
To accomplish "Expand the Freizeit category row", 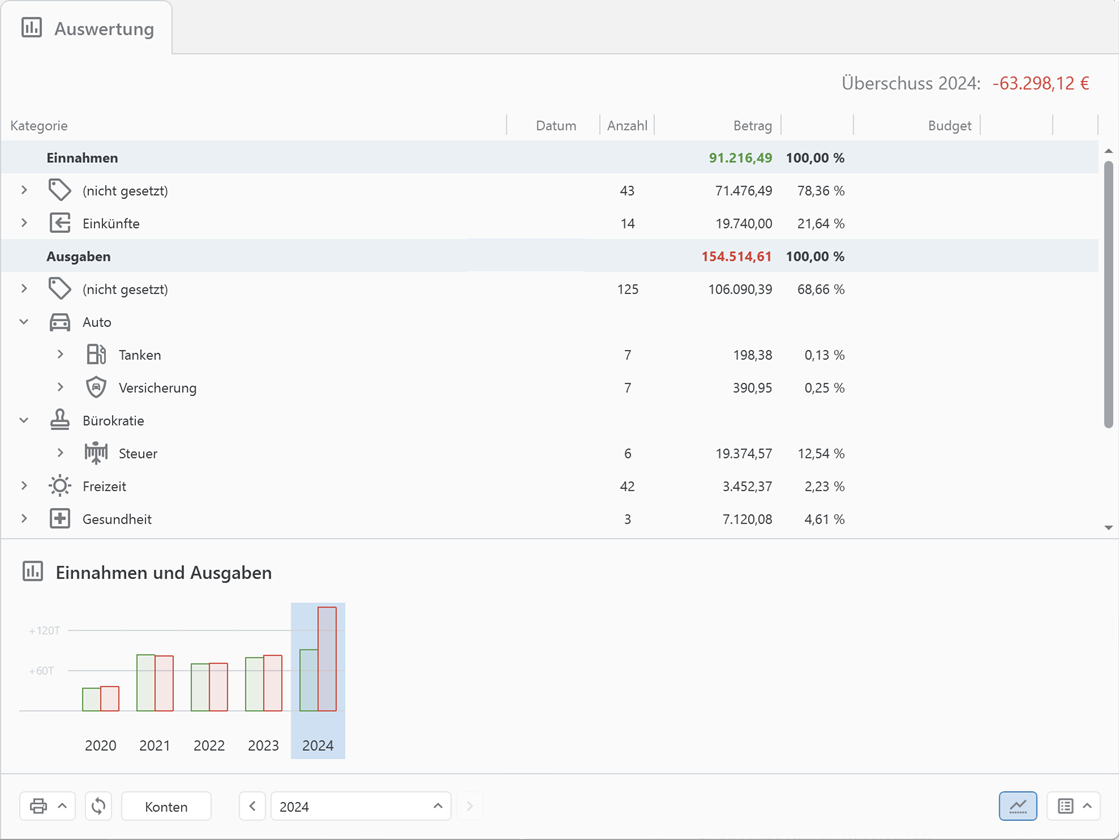I will coord(24,486).
